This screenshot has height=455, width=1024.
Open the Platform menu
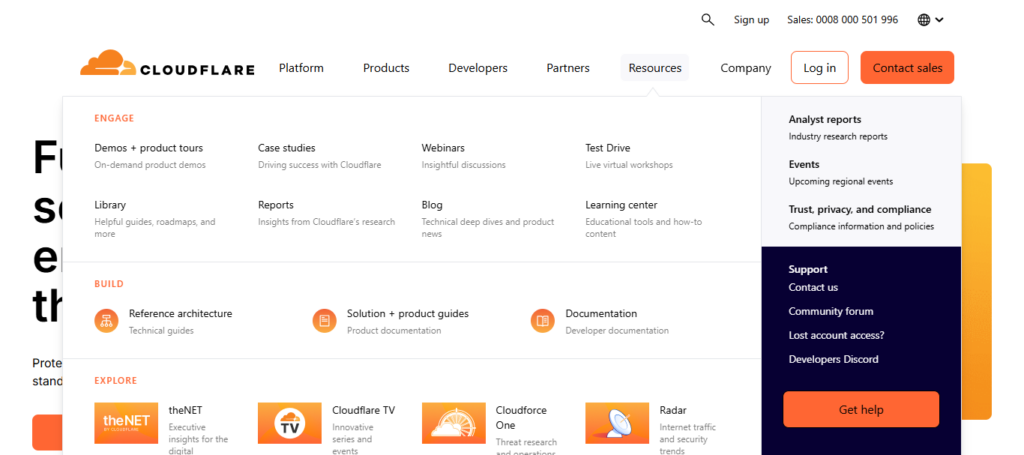[x=301, y=68]
